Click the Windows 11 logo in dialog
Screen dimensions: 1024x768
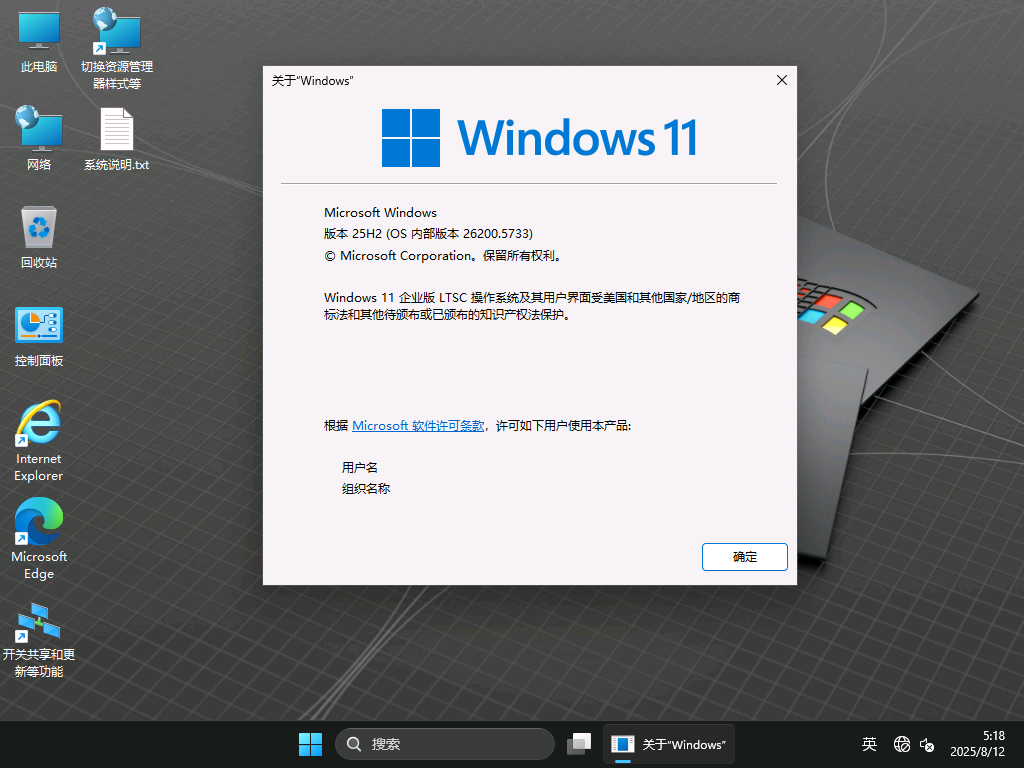click(x=539, y=138)
